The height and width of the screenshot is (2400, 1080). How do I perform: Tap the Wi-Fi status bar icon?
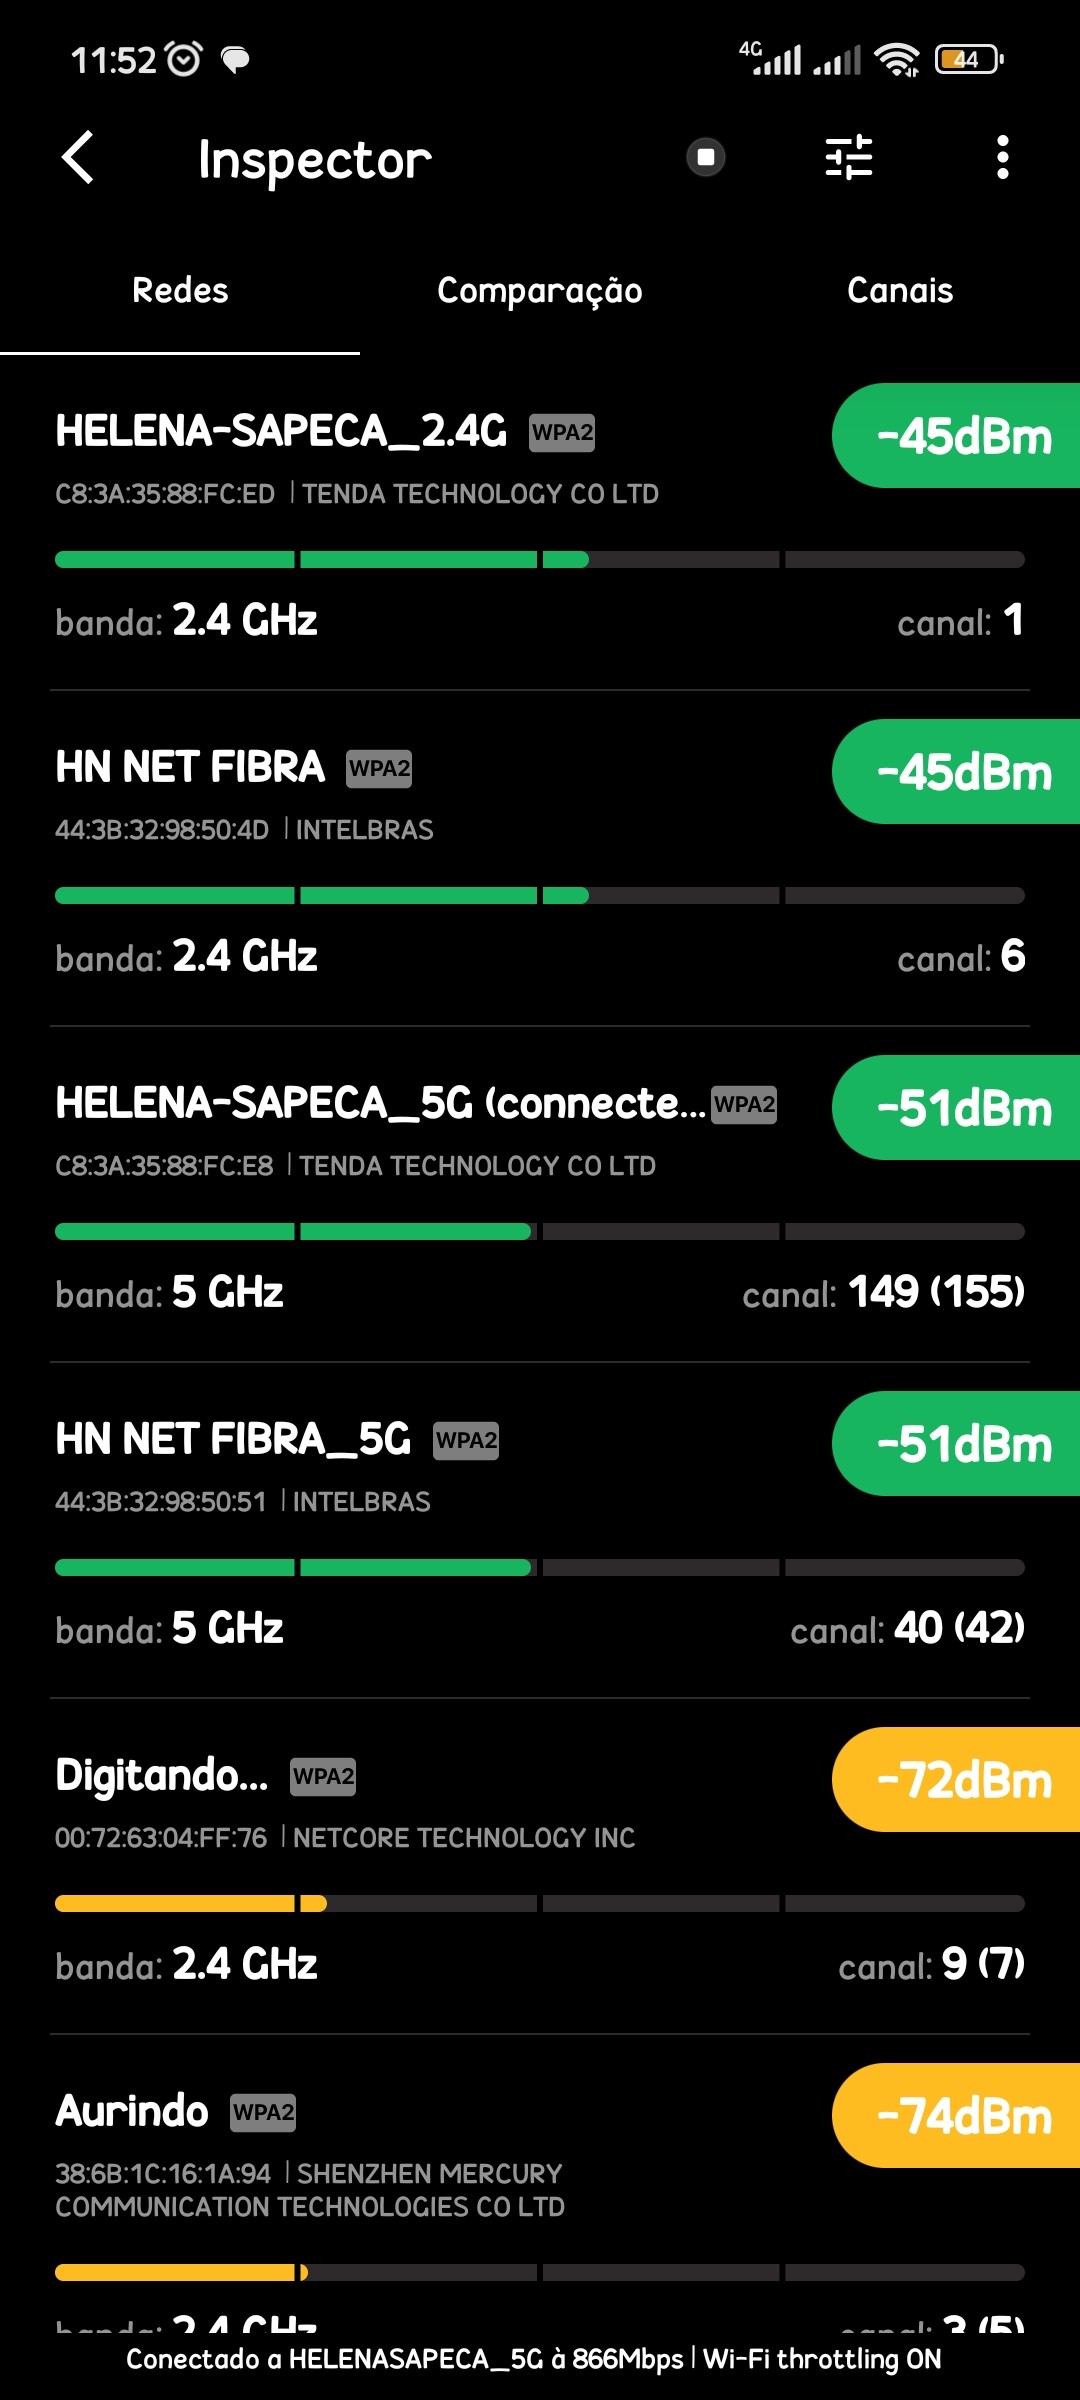(x=896, y=60)
